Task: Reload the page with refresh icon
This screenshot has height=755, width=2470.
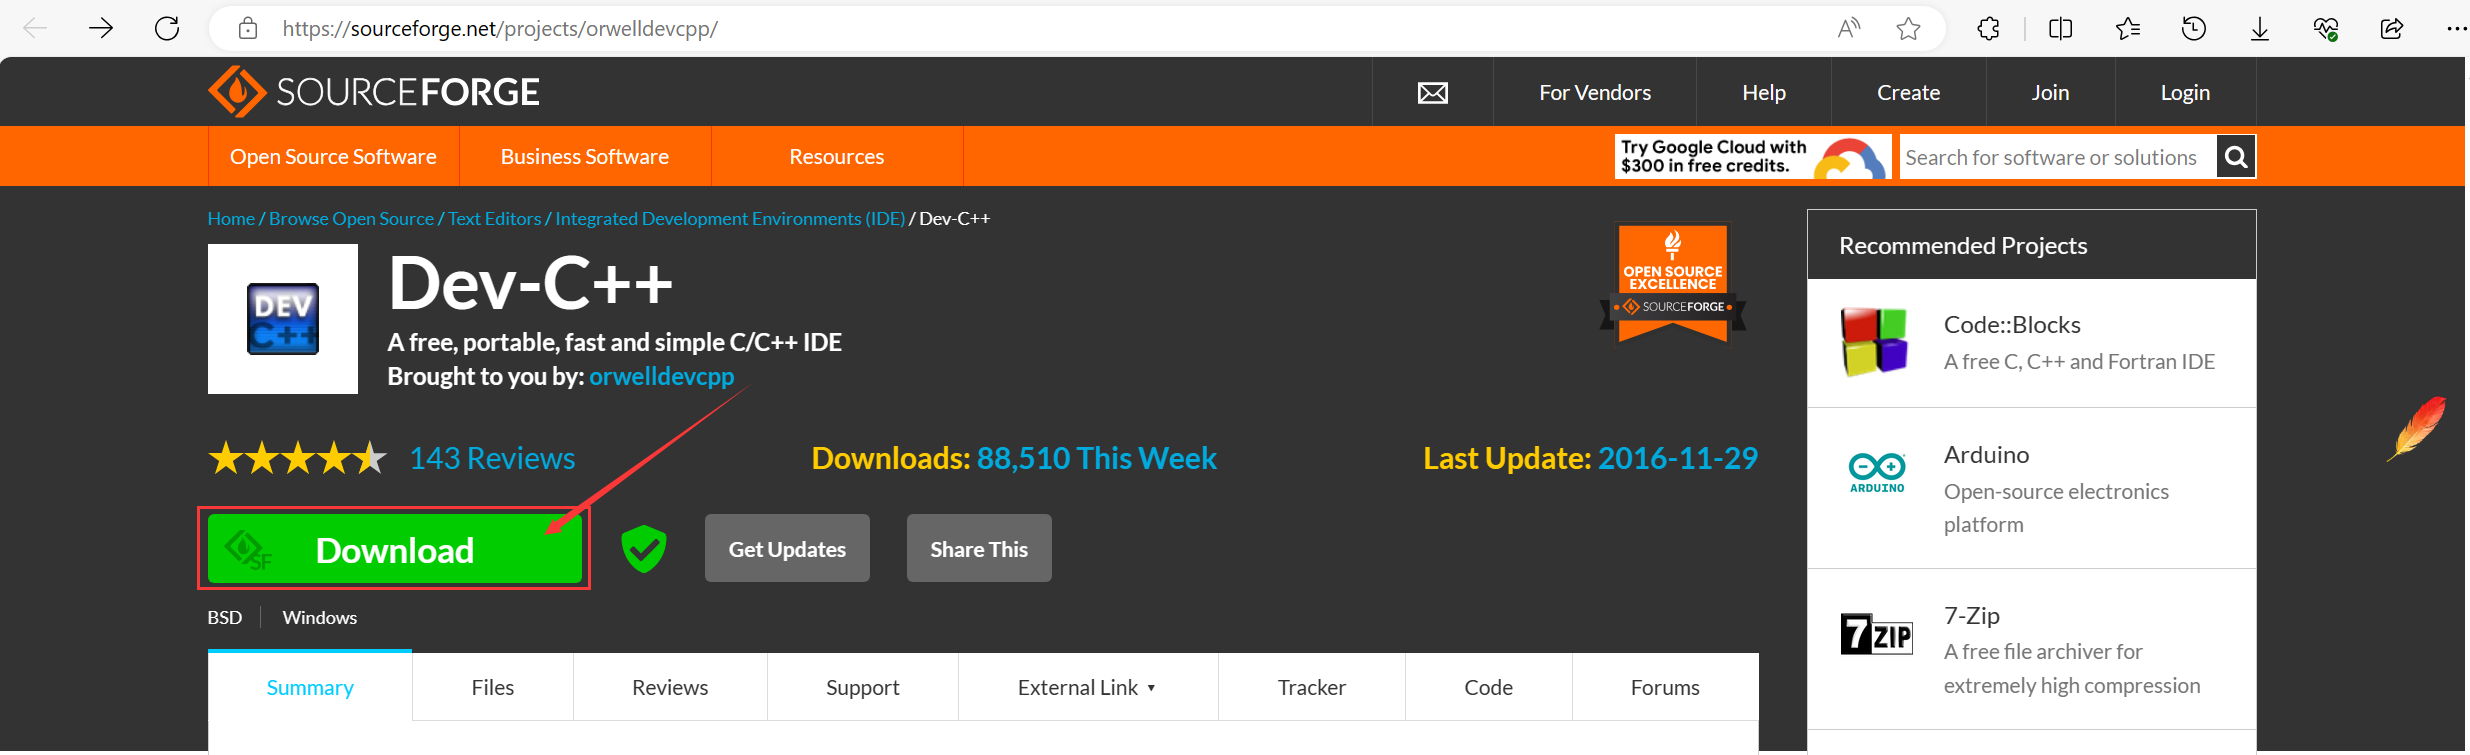Action: click(x=167, y=28)
